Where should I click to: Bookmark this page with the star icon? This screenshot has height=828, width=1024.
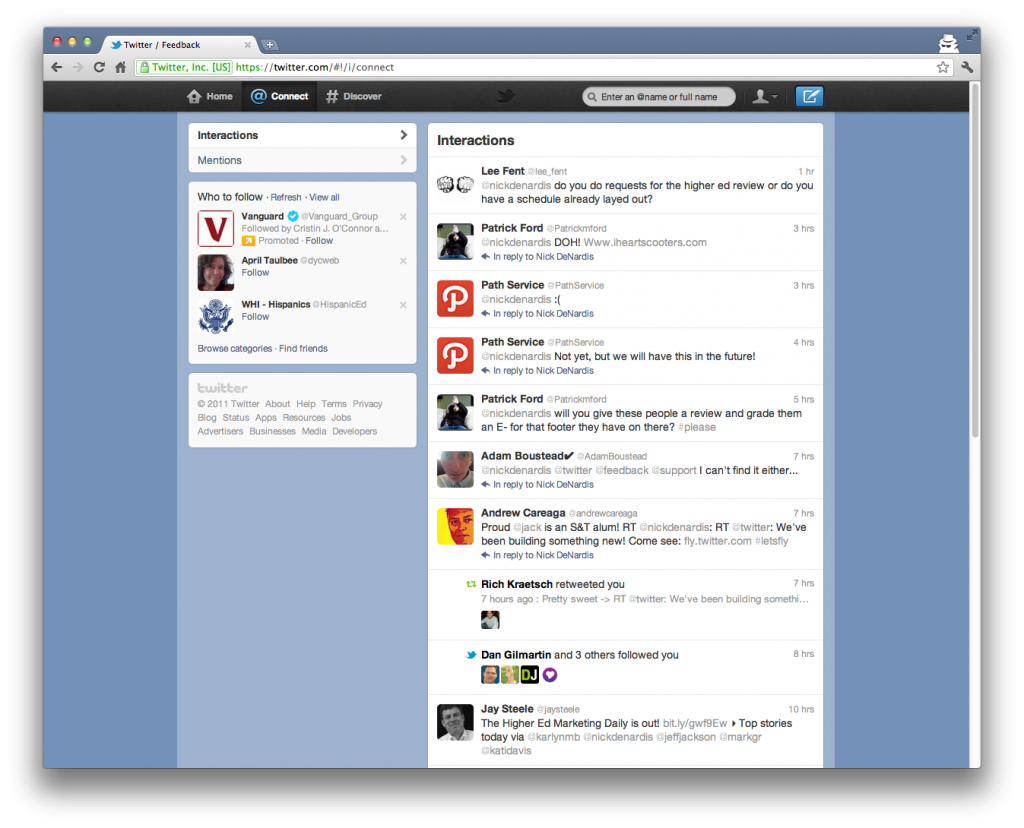click(943, 67)
